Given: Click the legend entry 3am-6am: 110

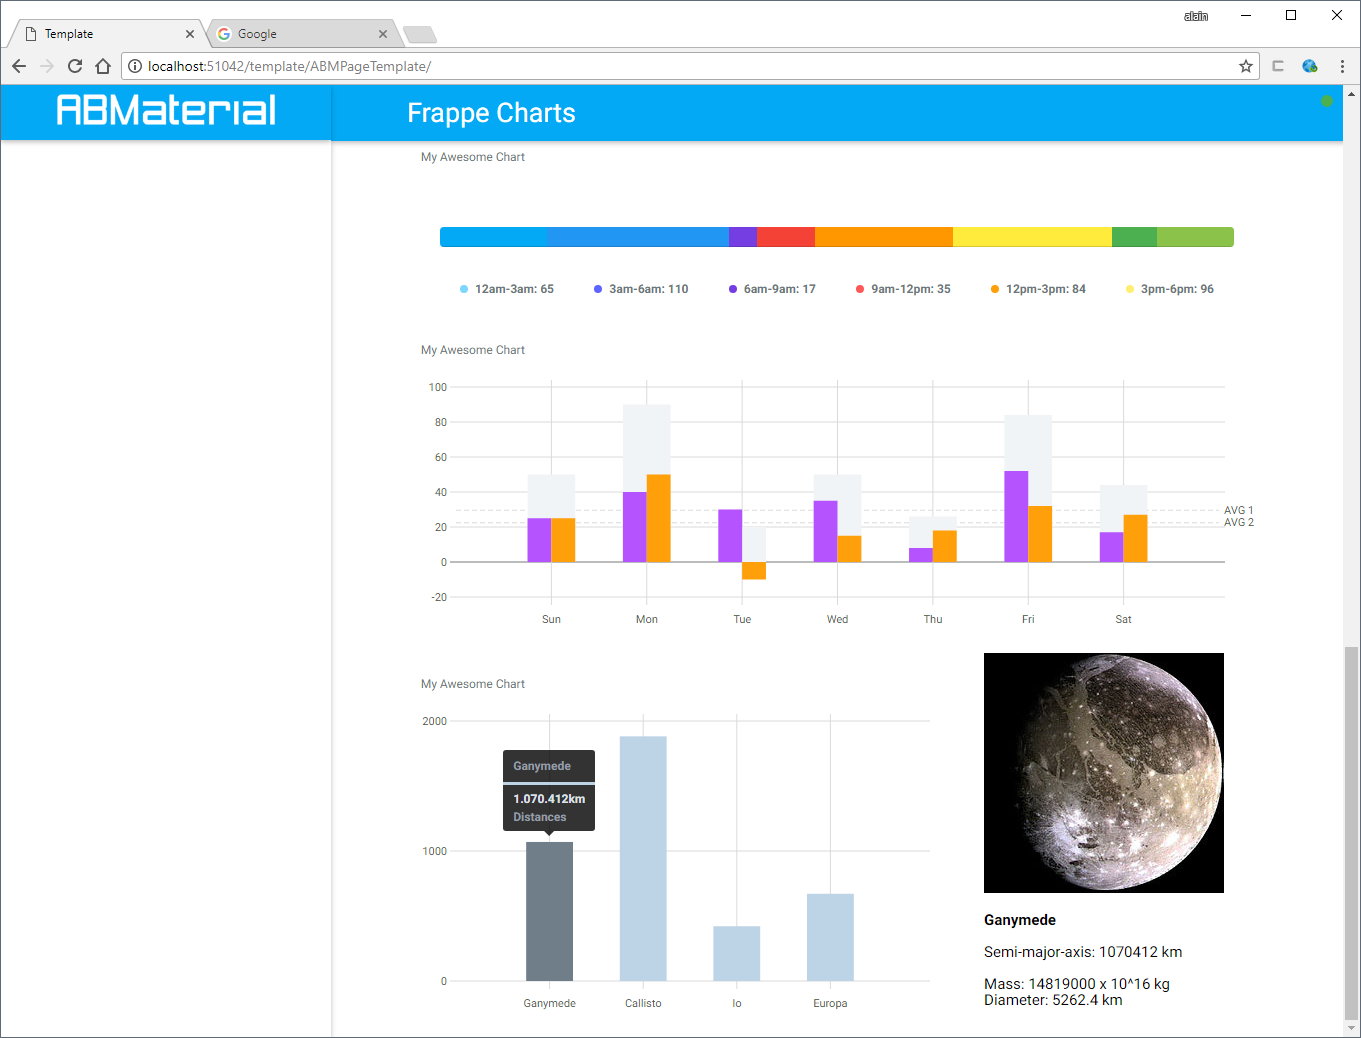Looking at the screenshot, I should click(x=641, y=289).
